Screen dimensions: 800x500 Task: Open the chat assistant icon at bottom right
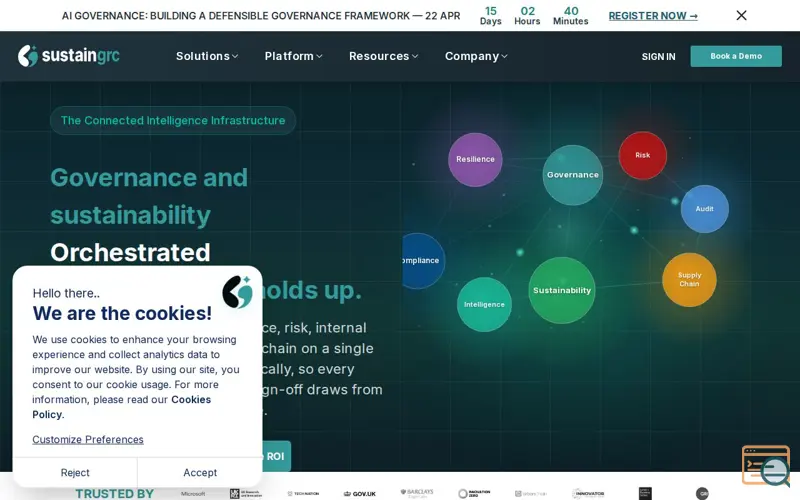click(x=766, y=466)
